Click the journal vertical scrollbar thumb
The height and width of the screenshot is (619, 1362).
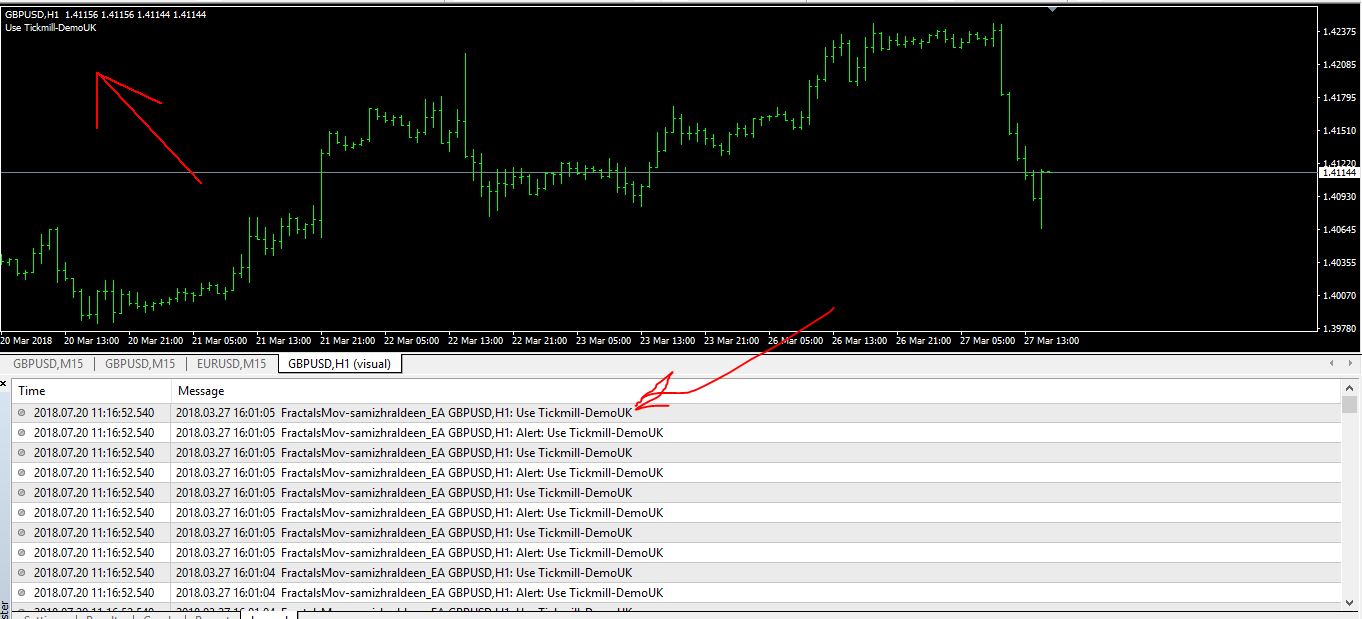pos(1349,404)
